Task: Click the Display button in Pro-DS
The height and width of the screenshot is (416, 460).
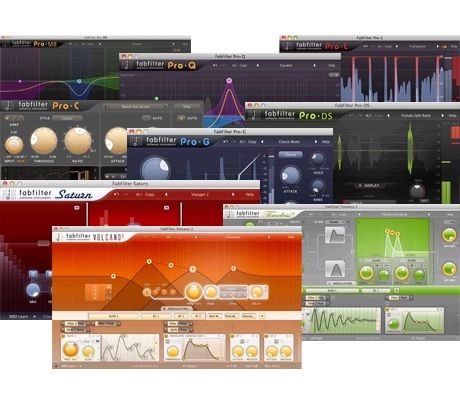Action: [x=369, y=185]
